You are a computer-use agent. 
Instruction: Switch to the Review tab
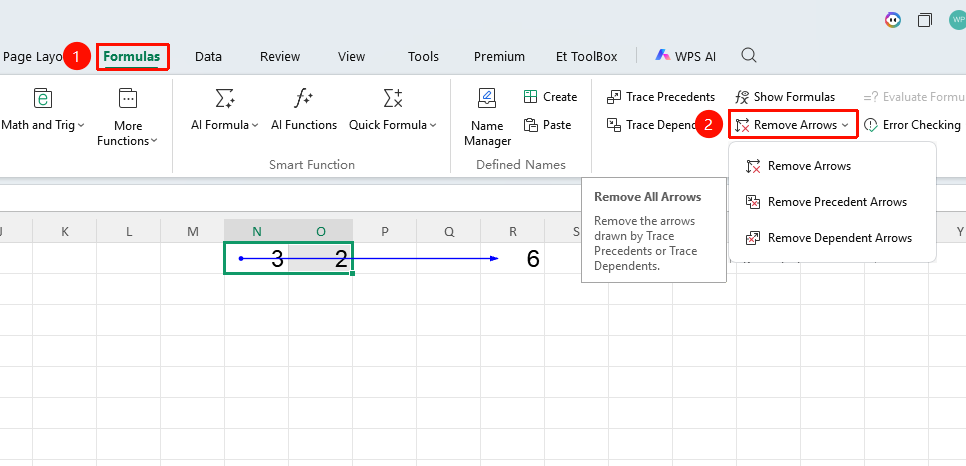tap(280, 57)
